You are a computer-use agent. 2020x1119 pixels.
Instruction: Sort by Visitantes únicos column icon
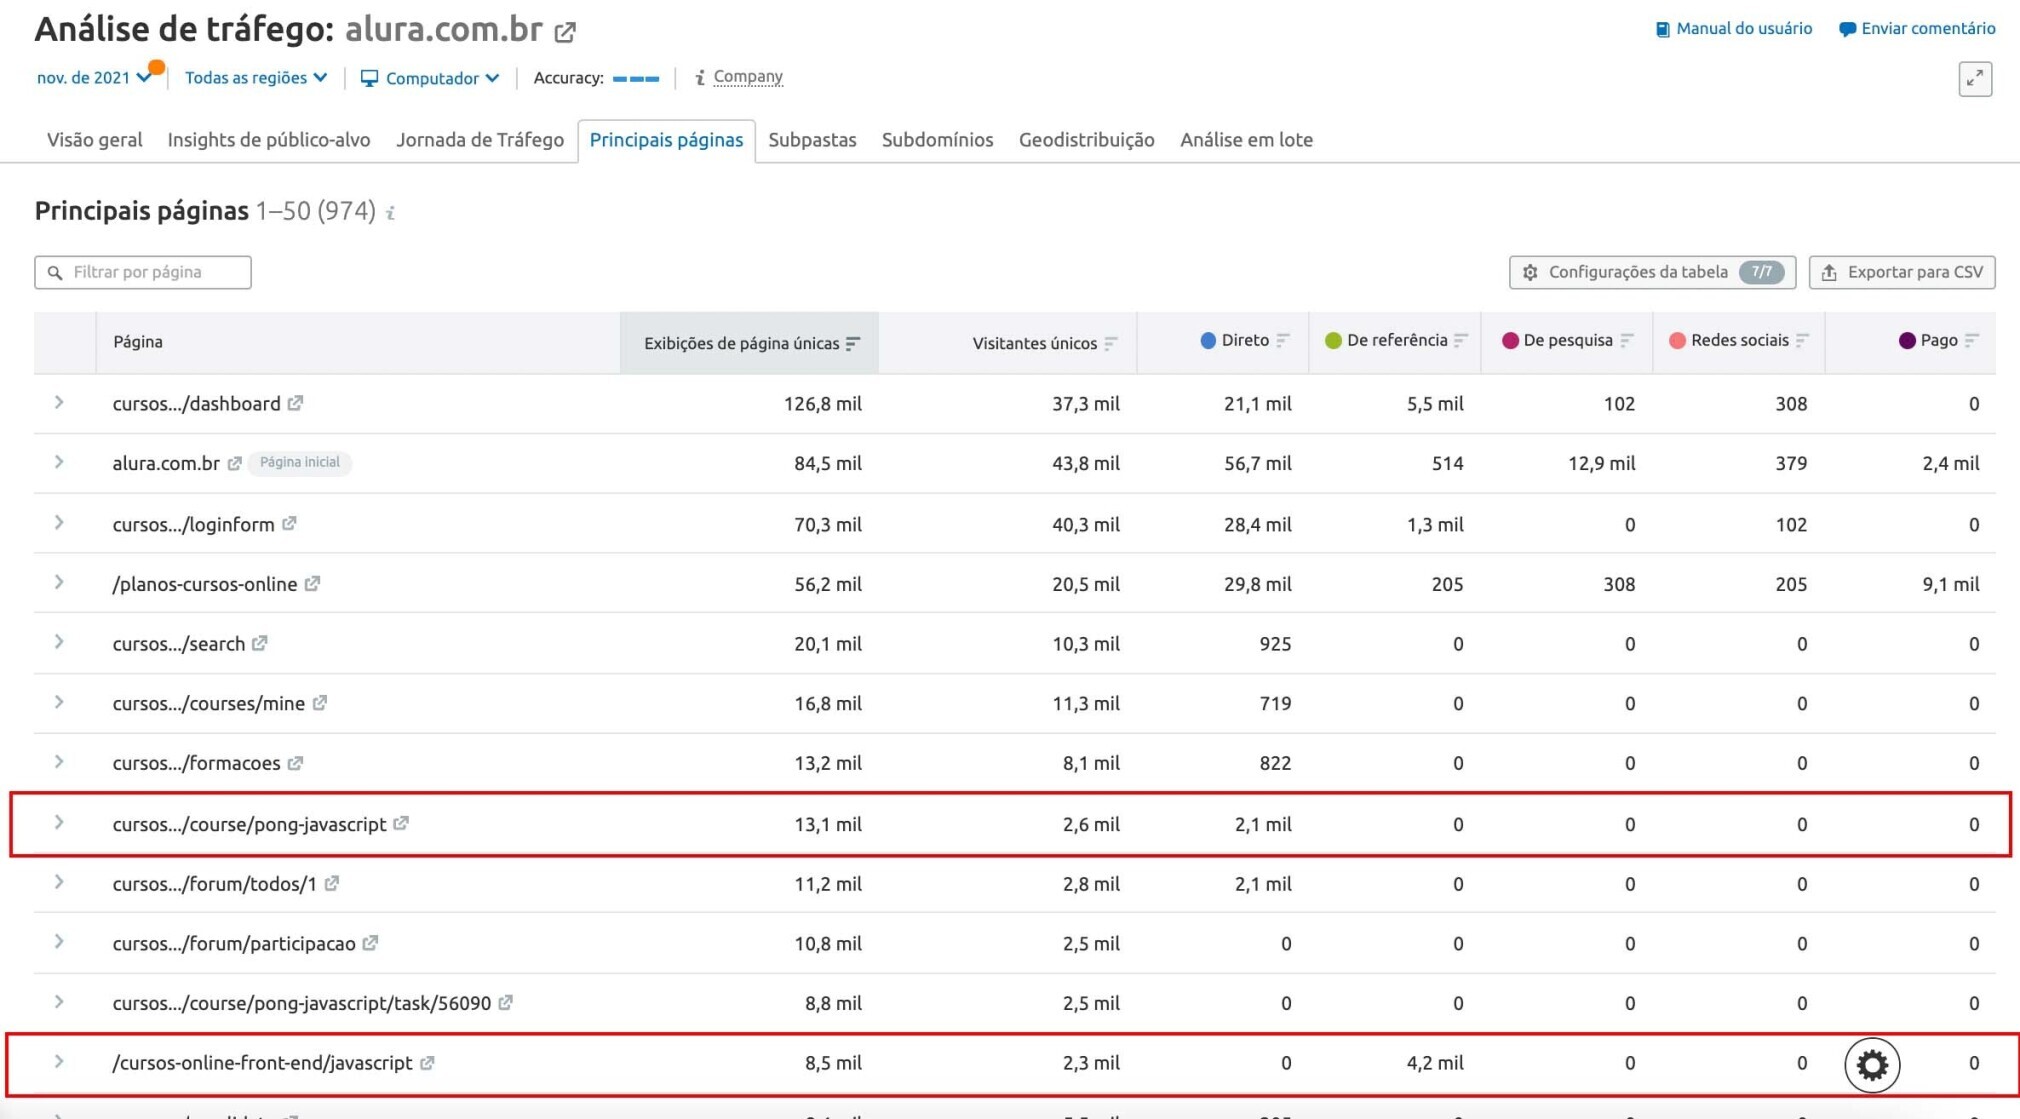pos(1111,343)
